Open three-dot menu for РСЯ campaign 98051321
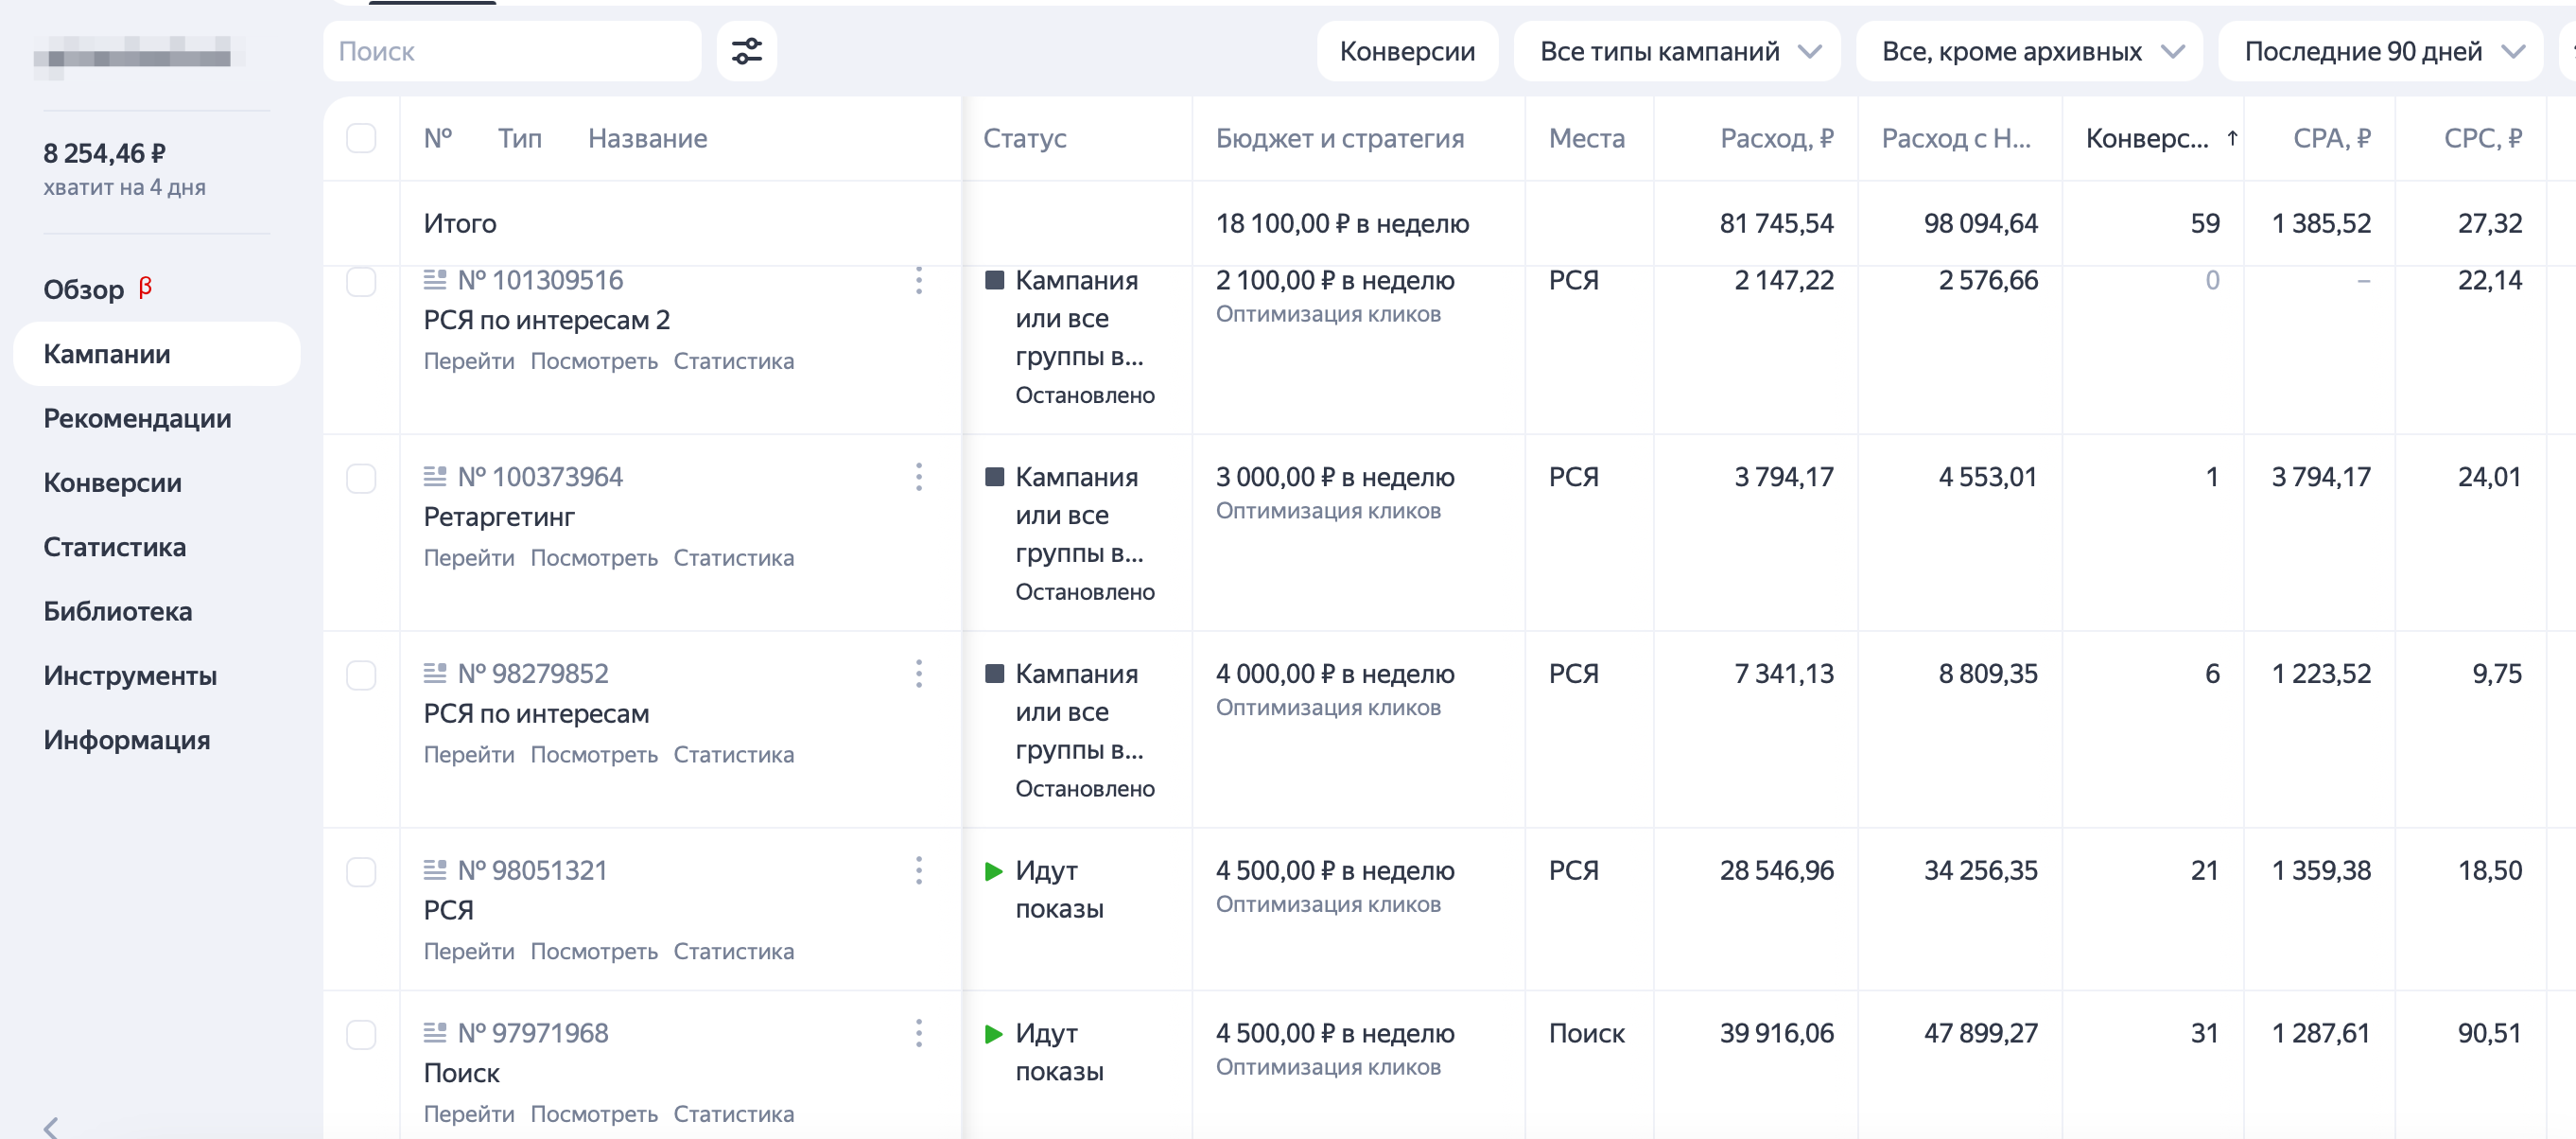The image size is (2576, 1139). click(x=918, y=870)
